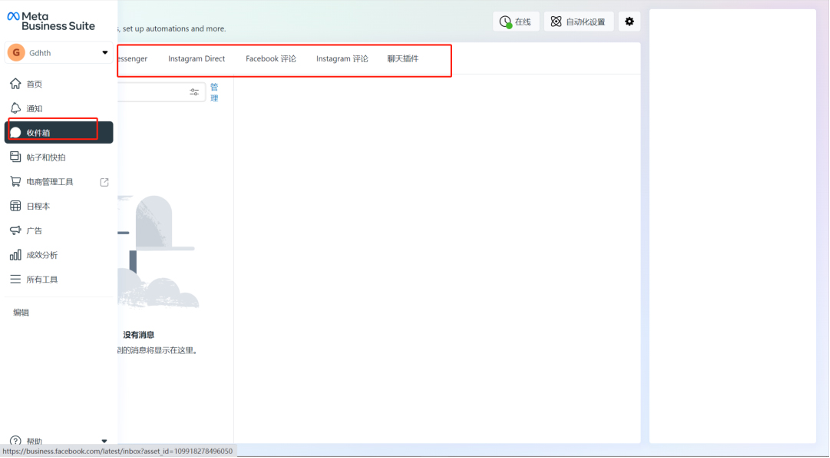Open the search filter sliders icon
The image size is (830, 458).
coord(195,92)
